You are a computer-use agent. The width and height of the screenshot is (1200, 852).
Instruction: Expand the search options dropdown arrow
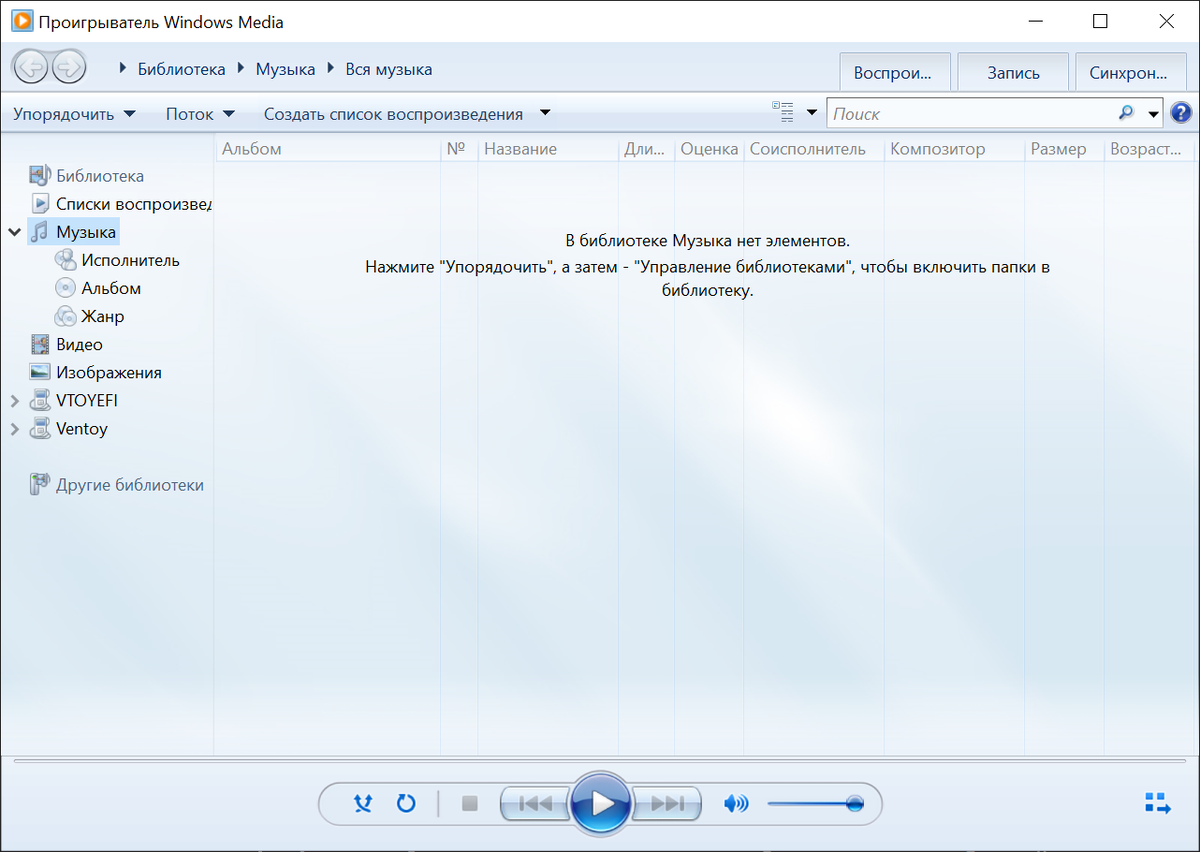click(1154, 114)
